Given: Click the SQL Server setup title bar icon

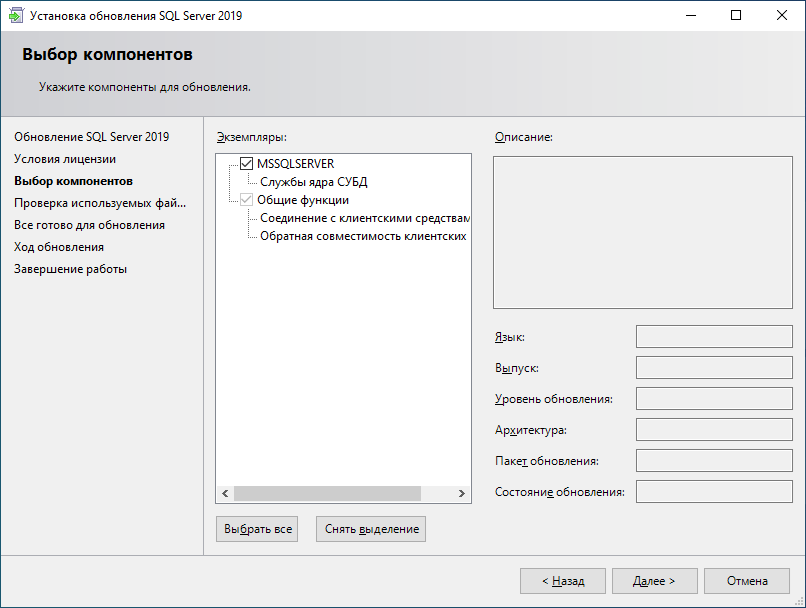Looking at the screenshot, I should tap(16, 15).
